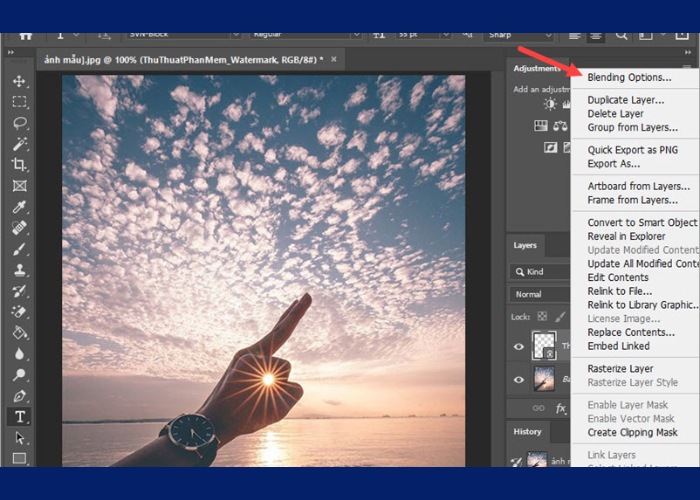The width and height of the screenshot is (700, 500).
Task: Select the Frame tool
Action: tap(19, 185)
